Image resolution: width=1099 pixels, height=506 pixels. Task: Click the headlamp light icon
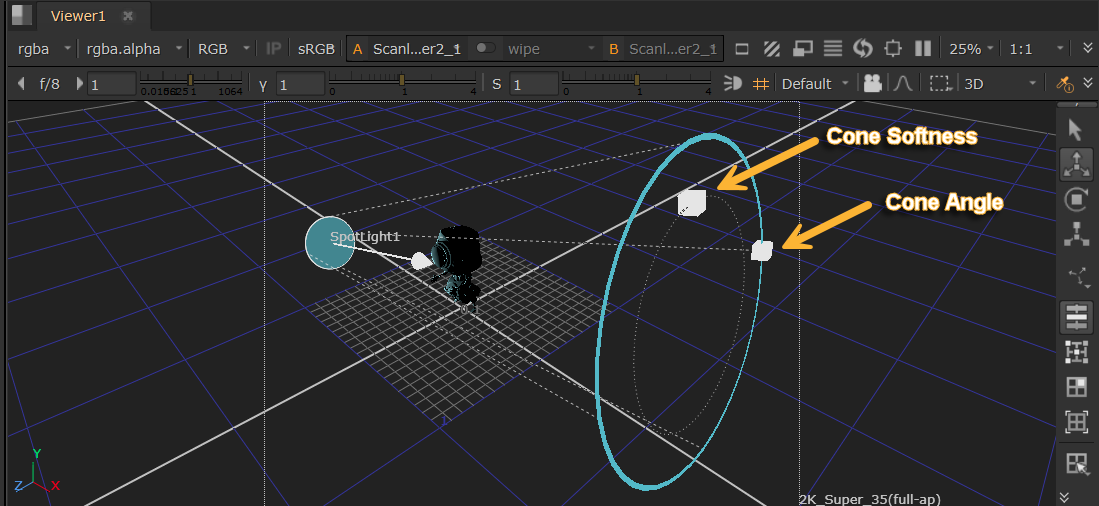coord(733,84)
